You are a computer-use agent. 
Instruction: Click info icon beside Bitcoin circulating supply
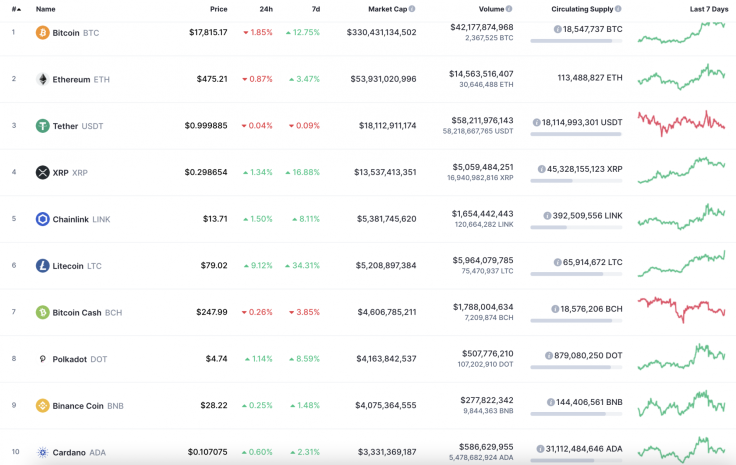[x=557, y=29]
